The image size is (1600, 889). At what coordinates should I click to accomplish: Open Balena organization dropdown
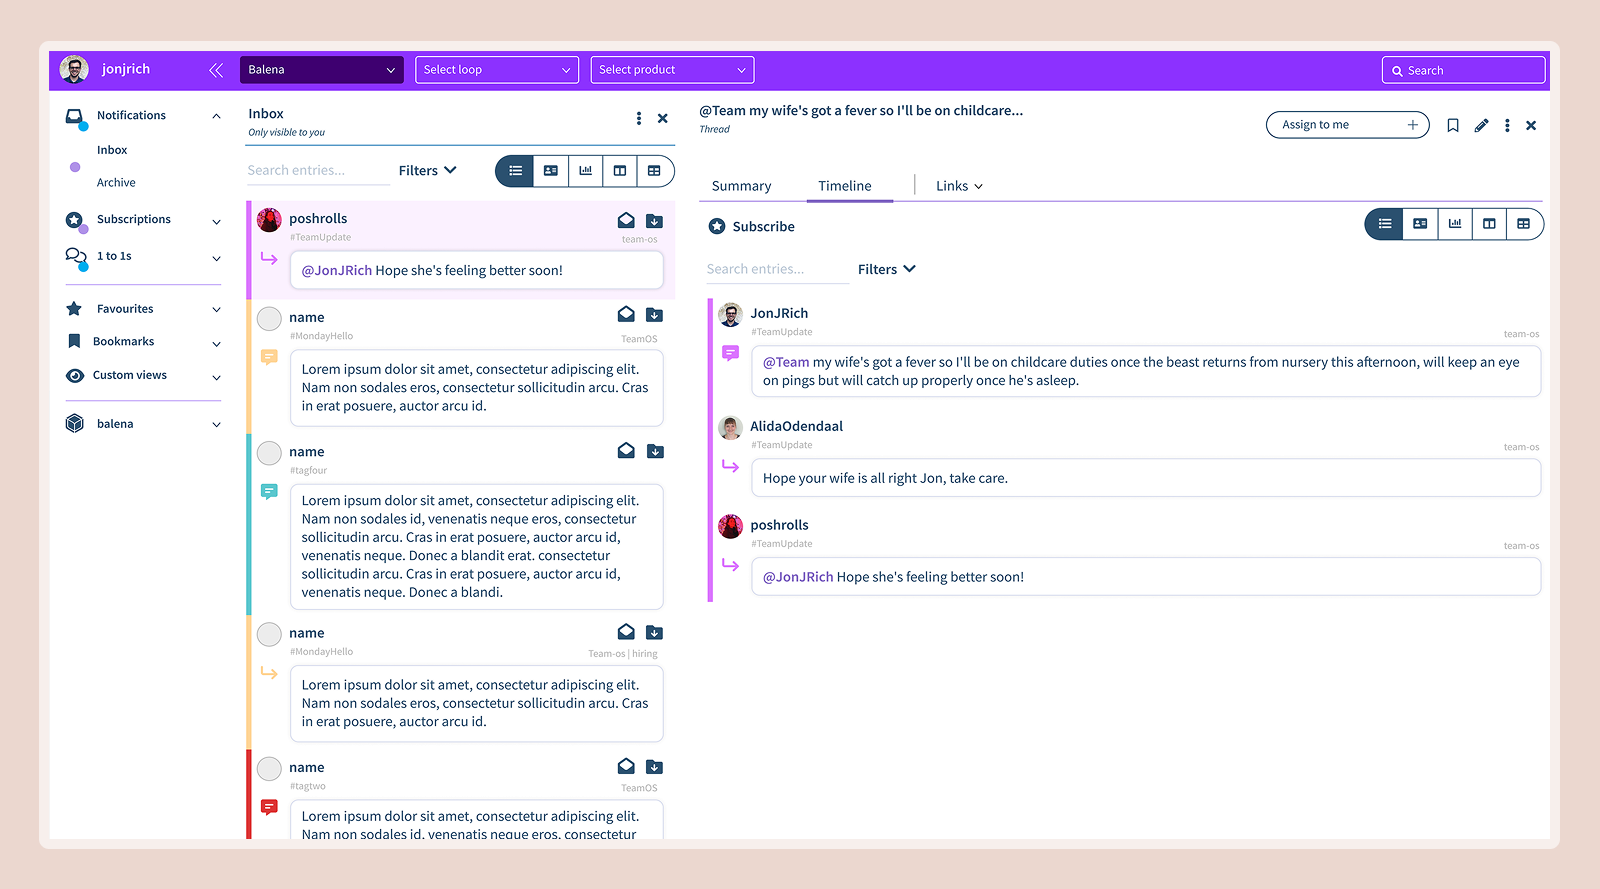pyautogui.click(x=321, y=70)
